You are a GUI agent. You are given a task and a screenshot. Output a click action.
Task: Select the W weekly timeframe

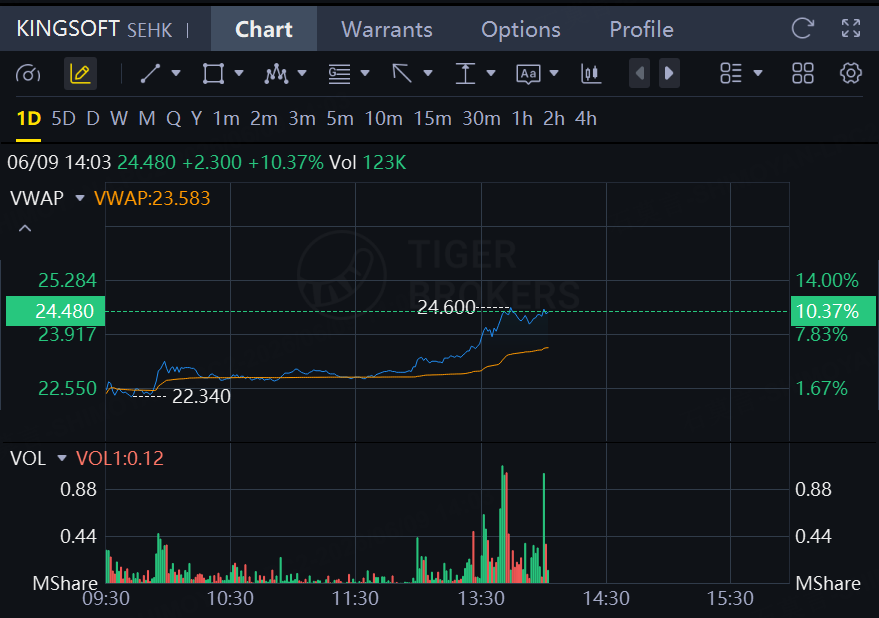(119, 119)
